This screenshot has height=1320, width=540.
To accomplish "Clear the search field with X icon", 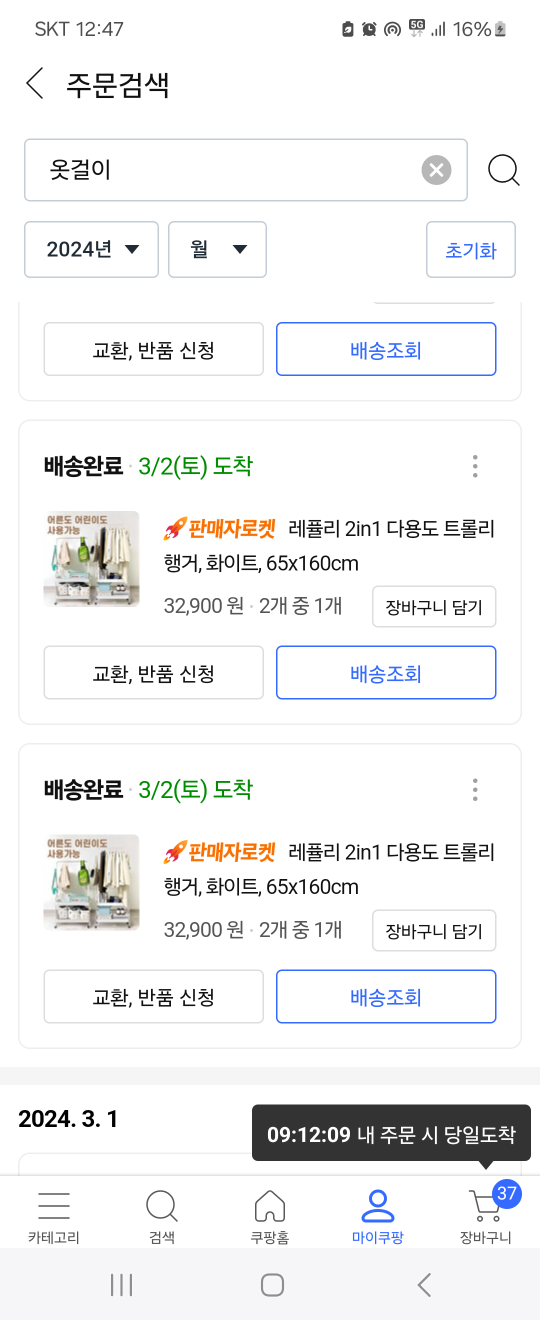I will 436,170.
